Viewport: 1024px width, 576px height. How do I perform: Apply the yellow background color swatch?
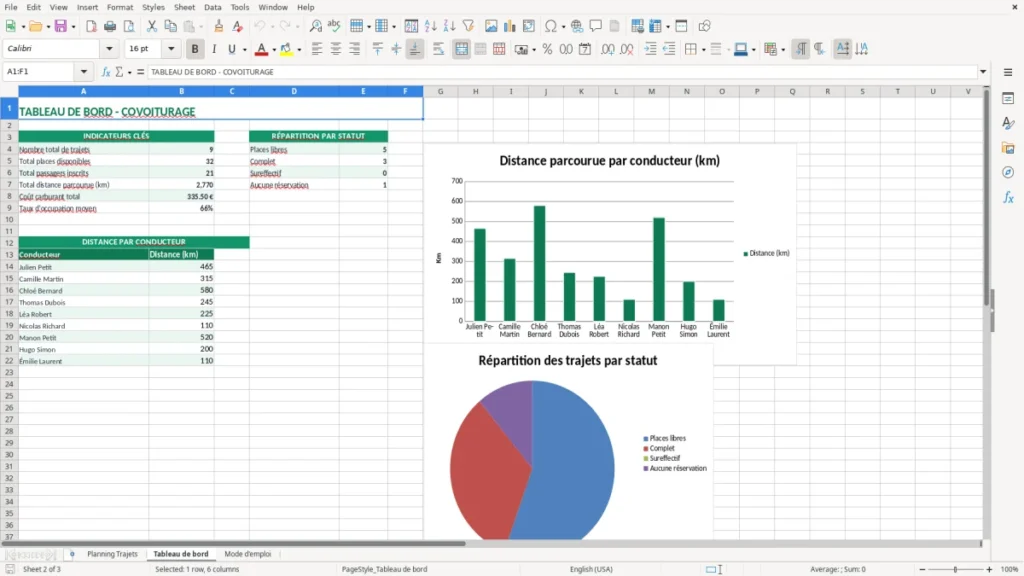[286, 49]
